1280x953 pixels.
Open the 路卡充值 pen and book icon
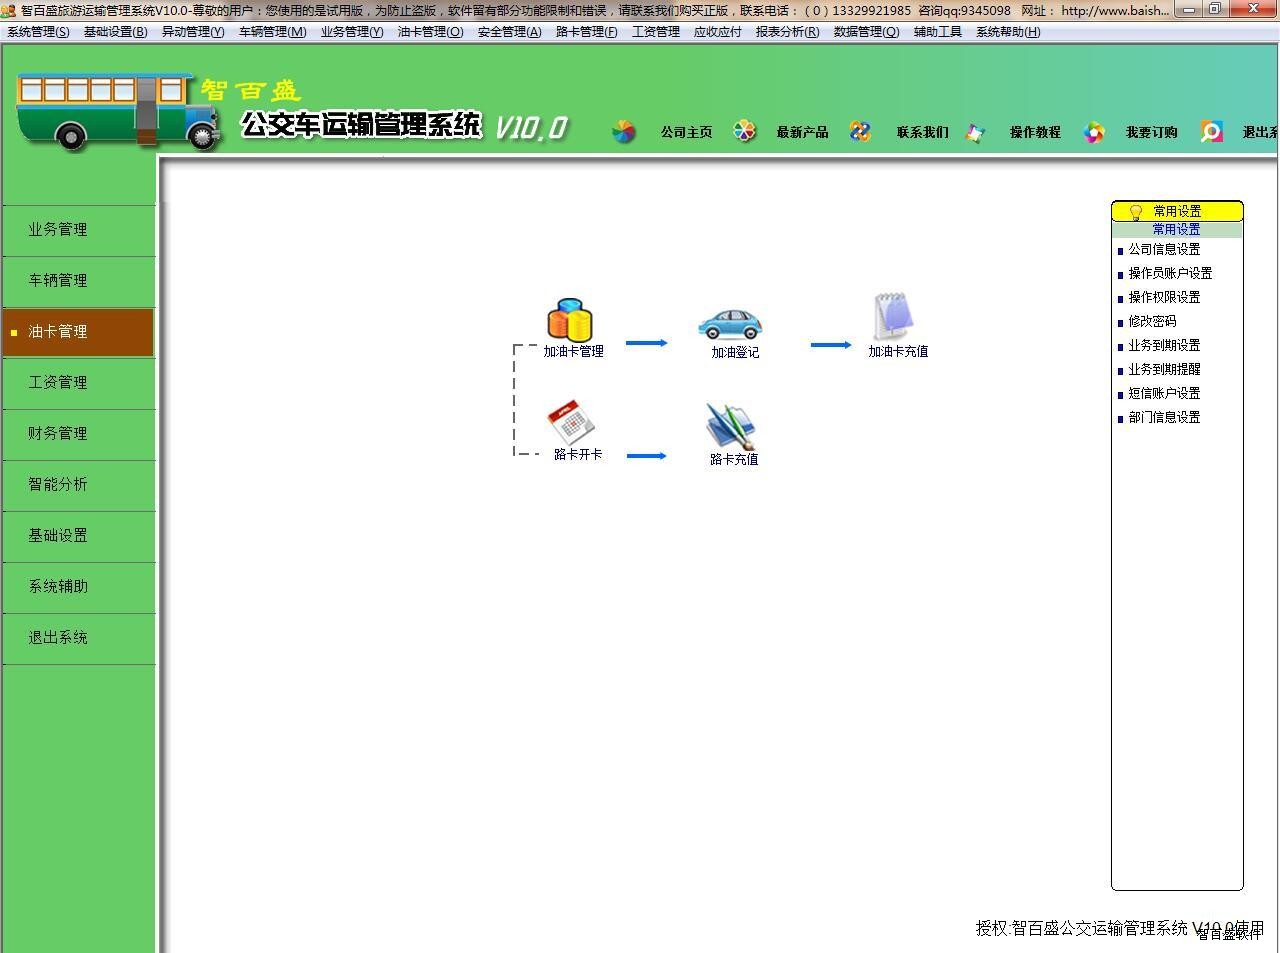tap(731, 426)
